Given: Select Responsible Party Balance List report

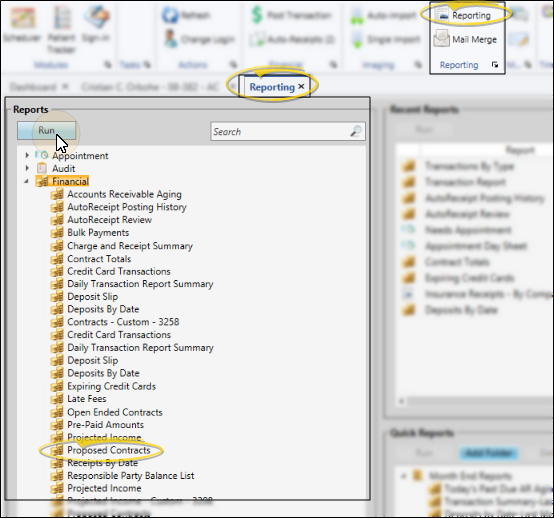Looking at the screenshot, I should pos(131,476).
